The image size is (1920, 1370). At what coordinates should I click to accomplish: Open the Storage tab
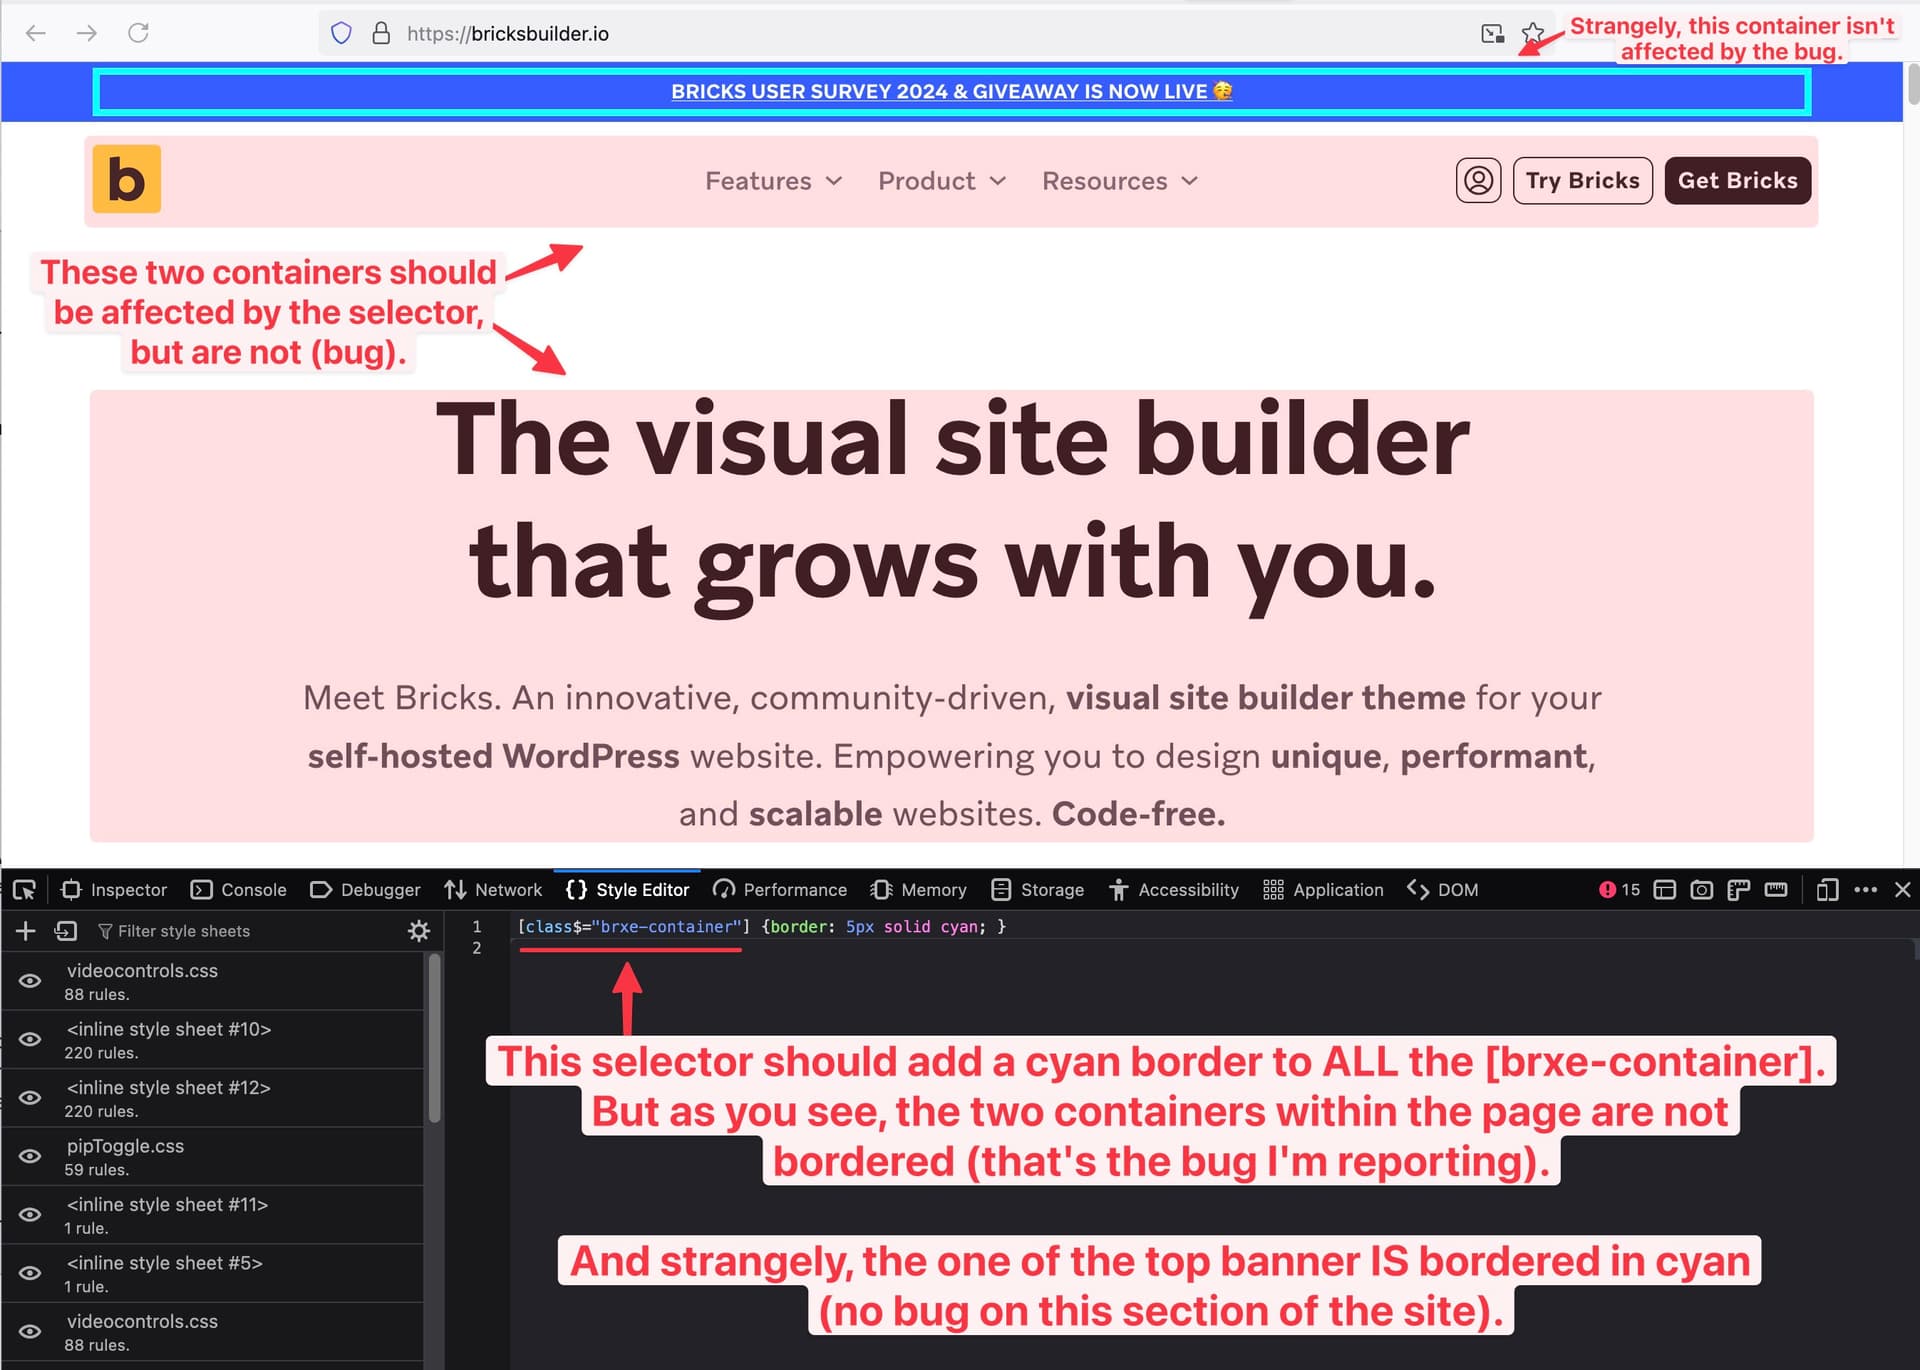pyautogui.click(x=1038, y=890)
